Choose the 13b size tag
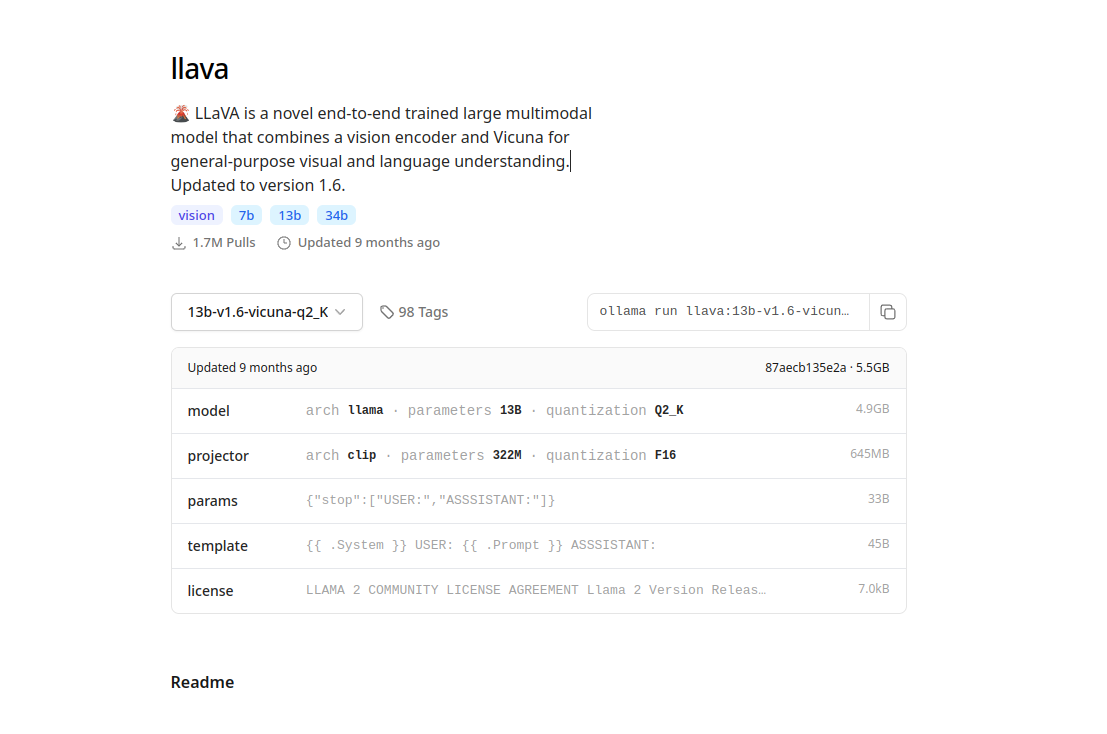Image resolution: width=1107 pixels, height=734 pixels. coord(289,215)
